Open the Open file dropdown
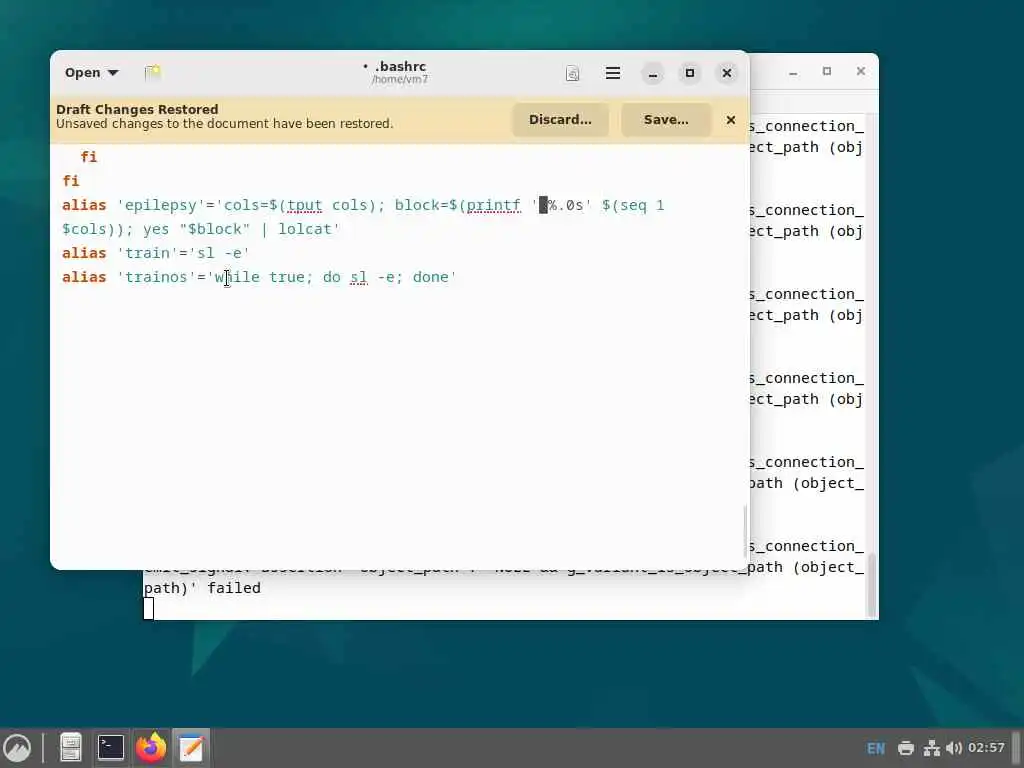 (x=91, y=72)
